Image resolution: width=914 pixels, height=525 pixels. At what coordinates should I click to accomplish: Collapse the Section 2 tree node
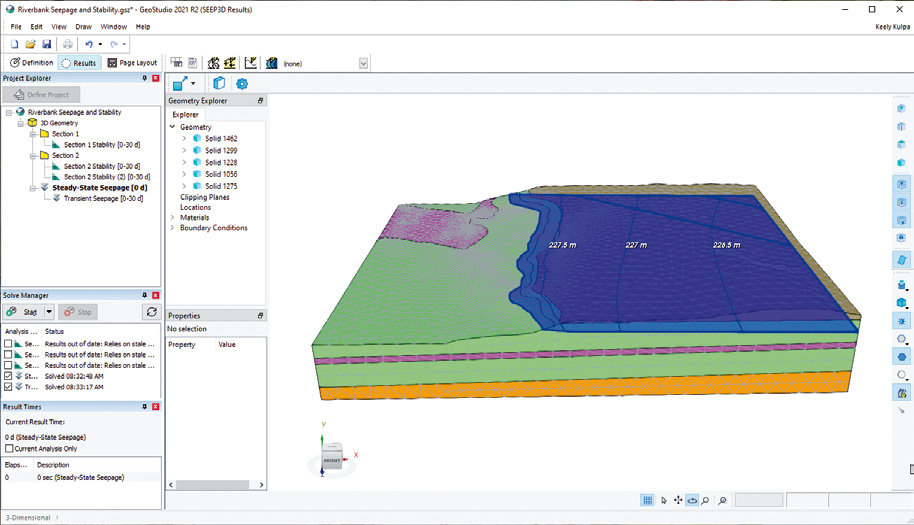[33, 156]
